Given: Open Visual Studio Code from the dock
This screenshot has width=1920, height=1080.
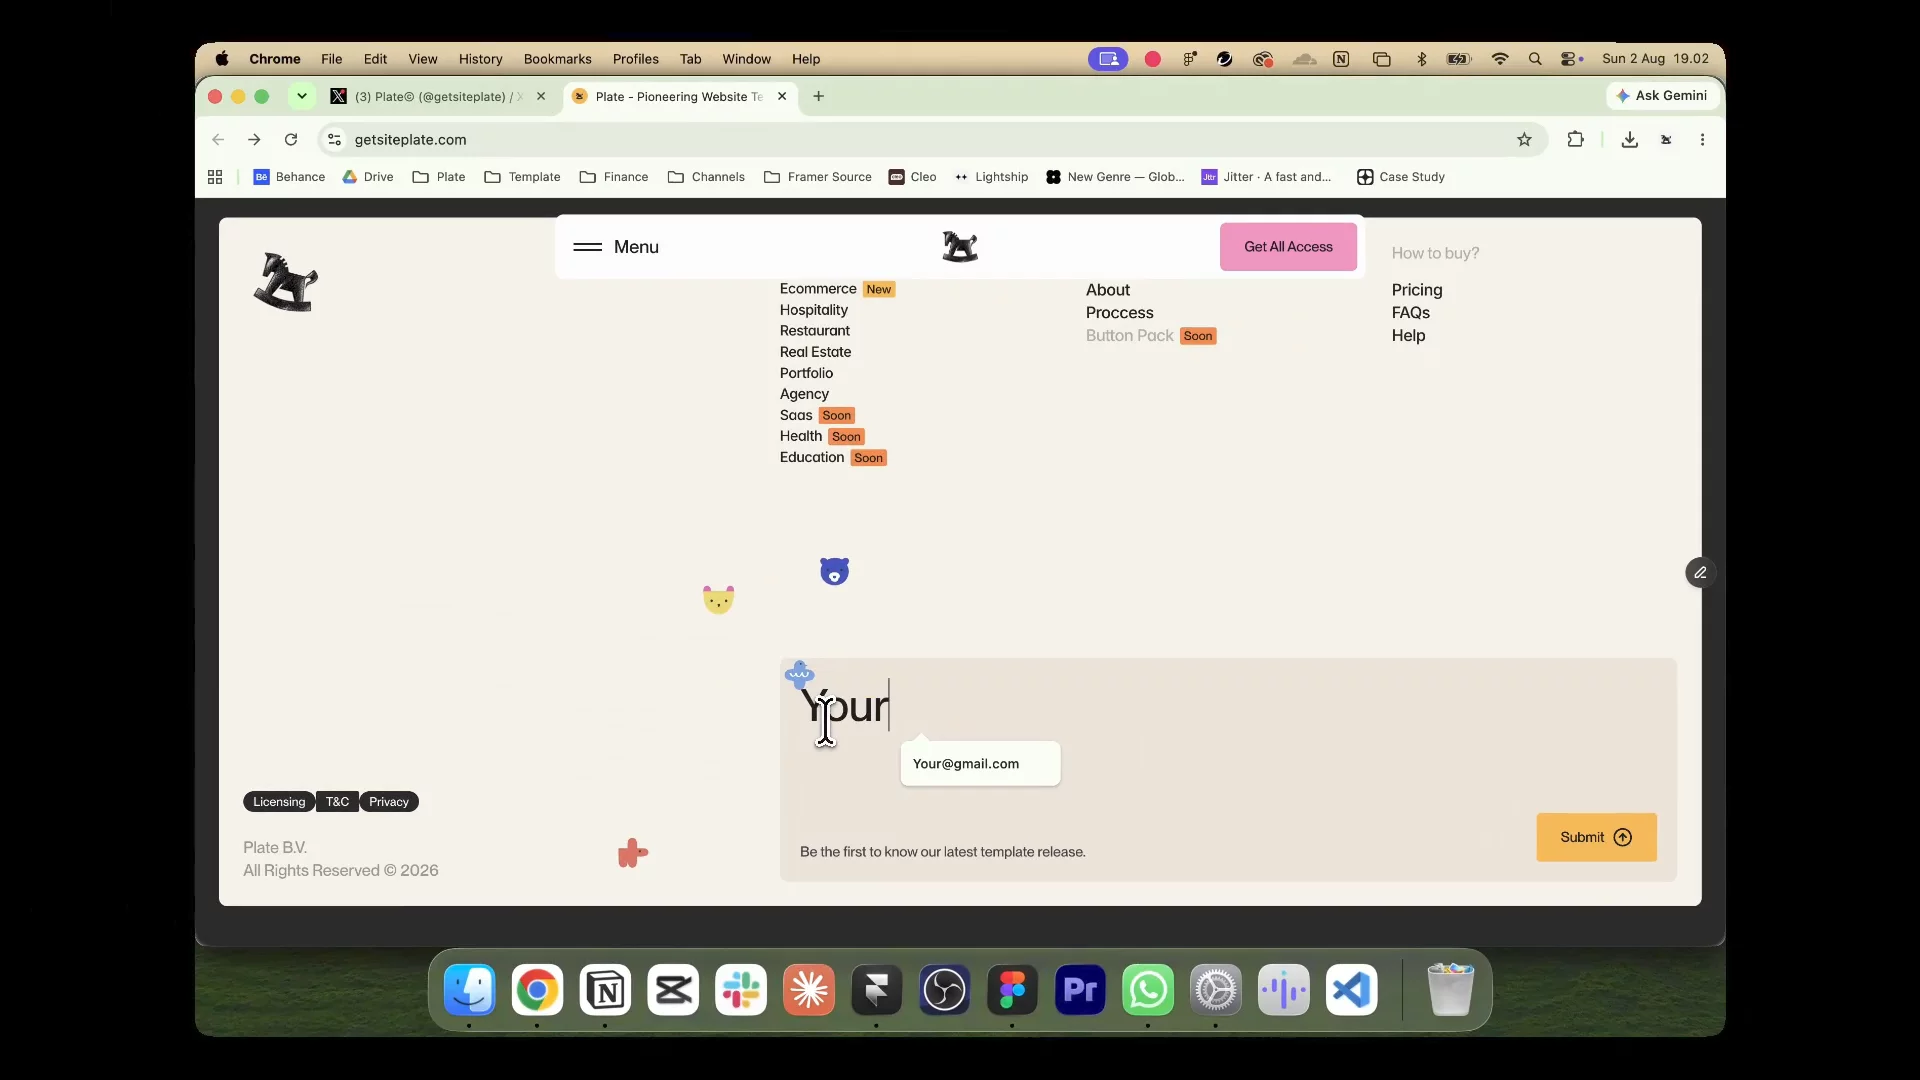Looking at the screenshot, I should click(1351, 990).
